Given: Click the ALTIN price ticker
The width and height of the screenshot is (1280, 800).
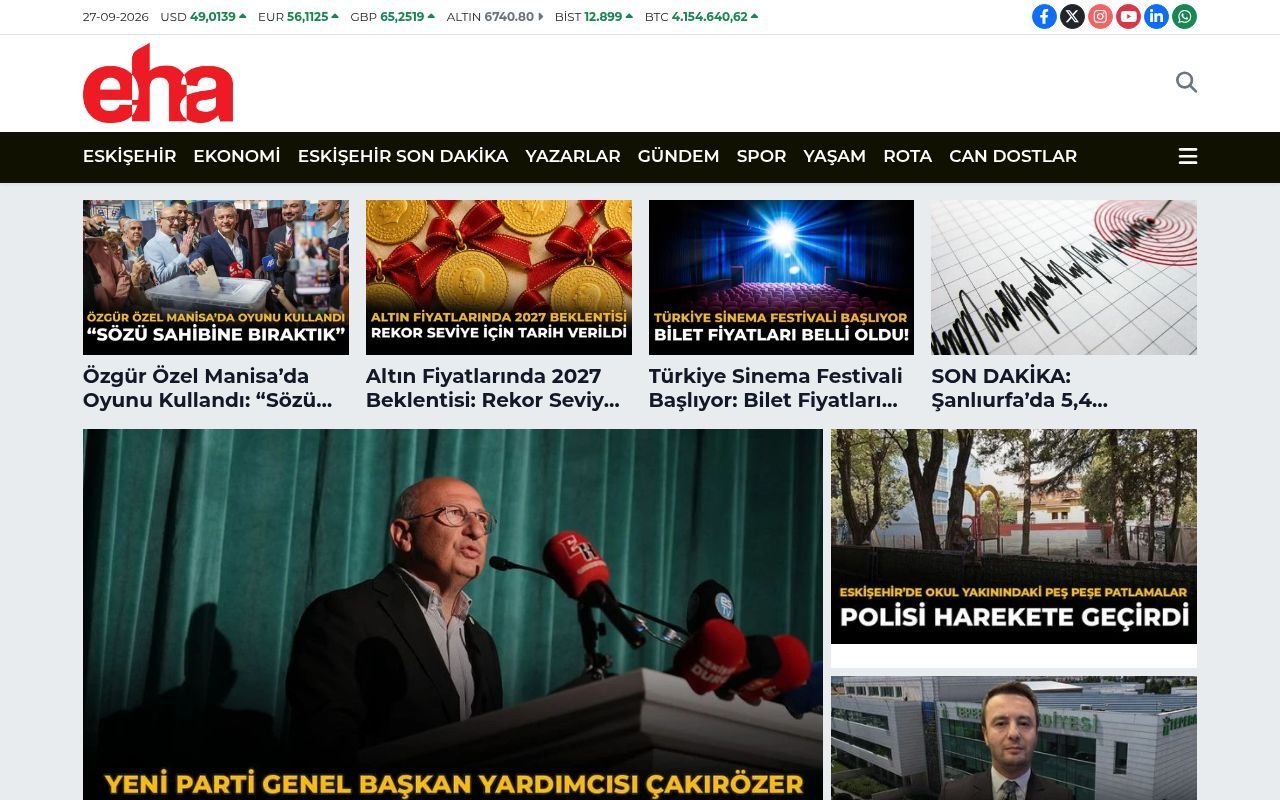Looking at the screenshot, I should click(x=495, y=17).
